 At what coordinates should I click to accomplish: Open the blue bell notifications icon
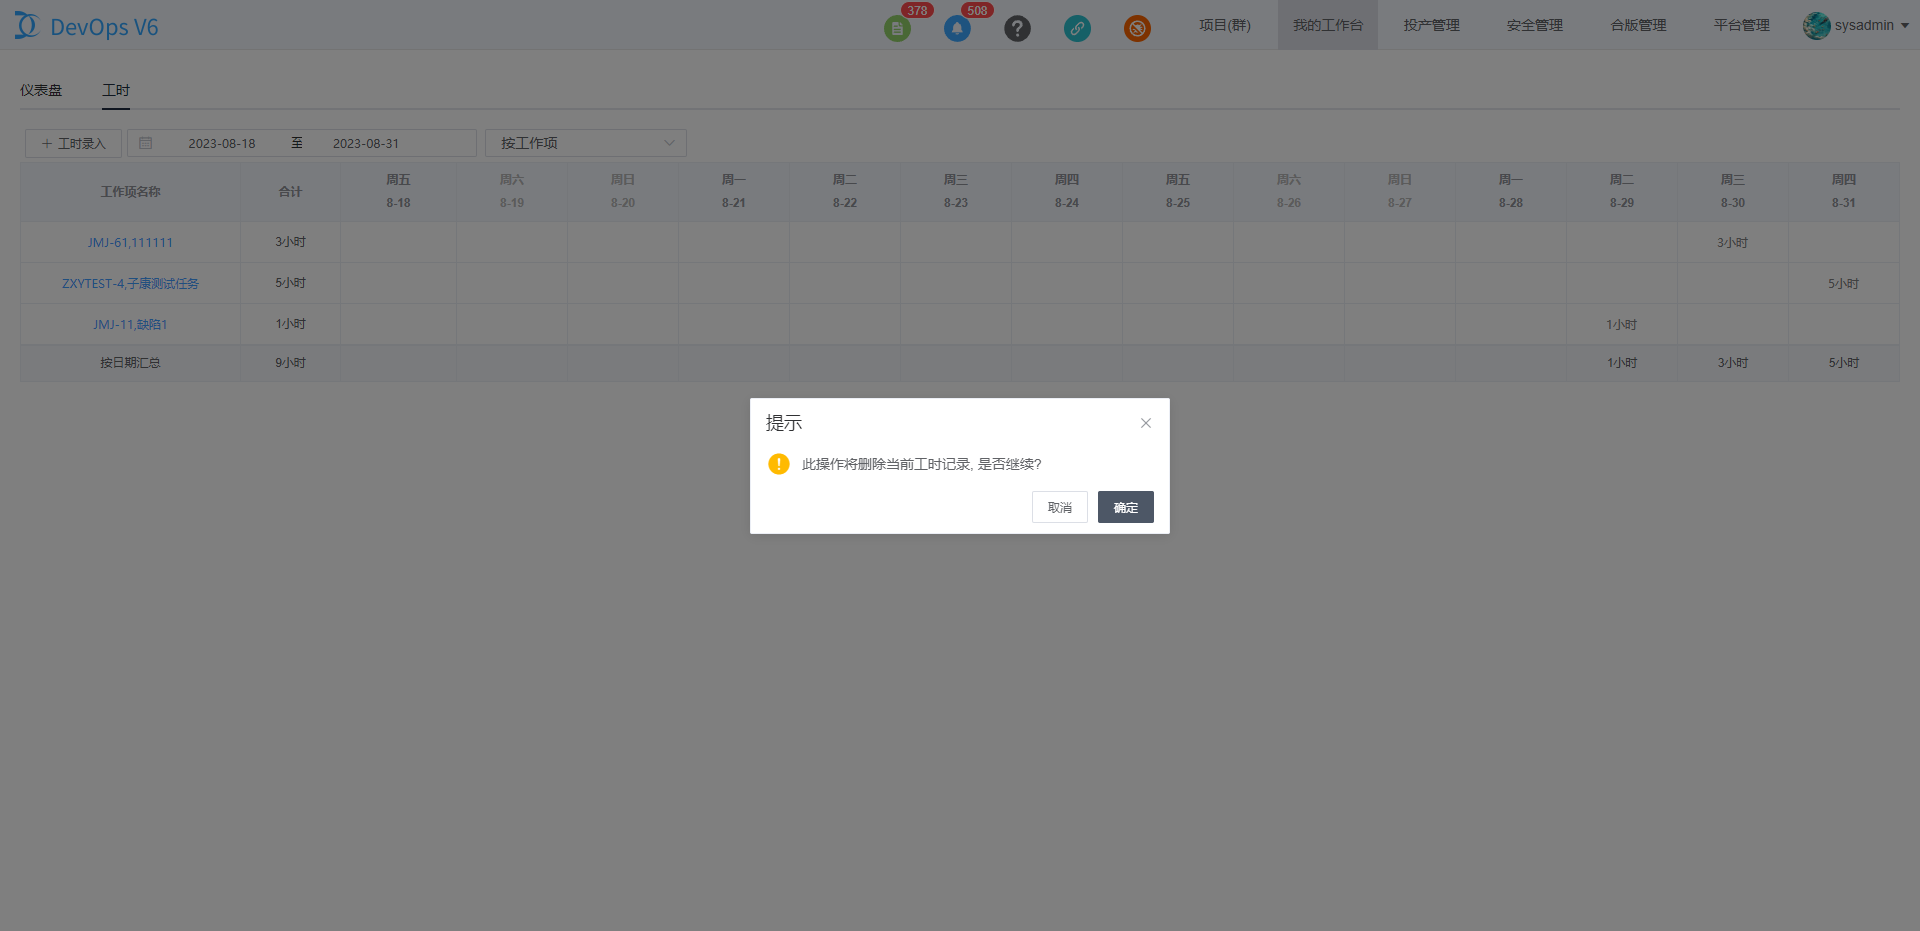pyautogui.click(x=957, y=28)
